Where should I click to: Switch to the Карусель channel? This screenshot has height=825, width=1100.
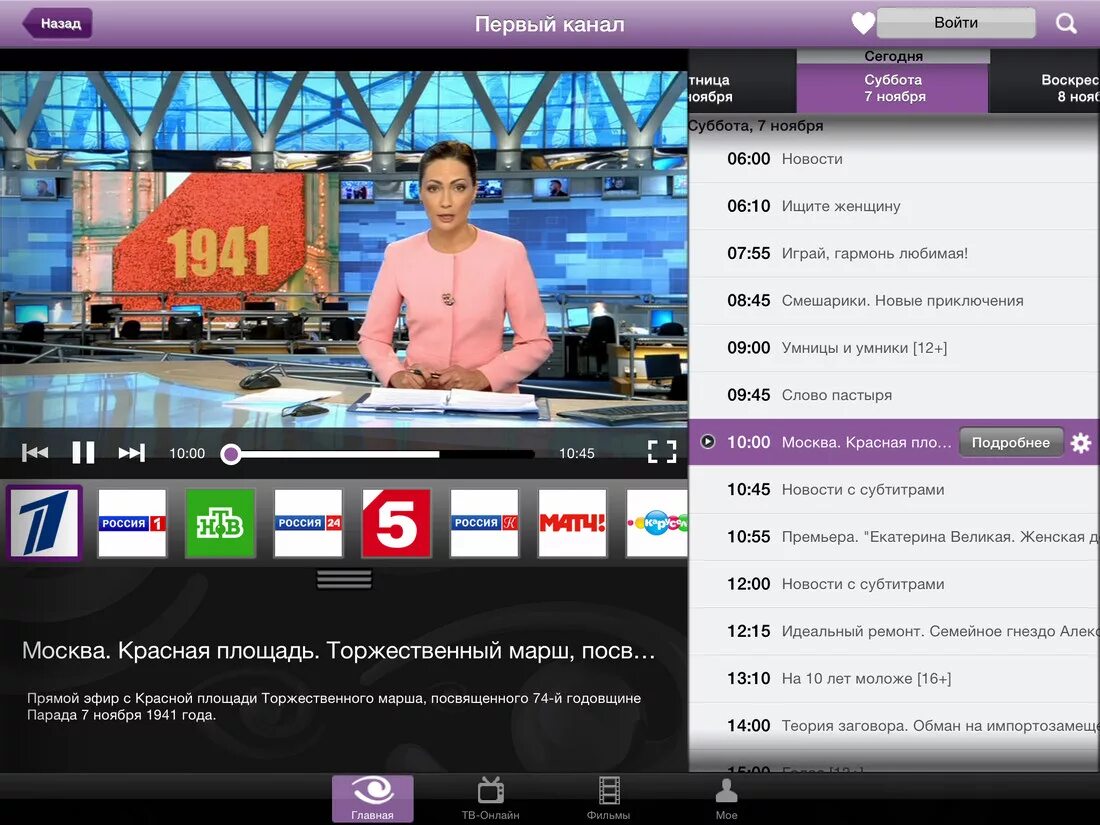coord(657,523)
